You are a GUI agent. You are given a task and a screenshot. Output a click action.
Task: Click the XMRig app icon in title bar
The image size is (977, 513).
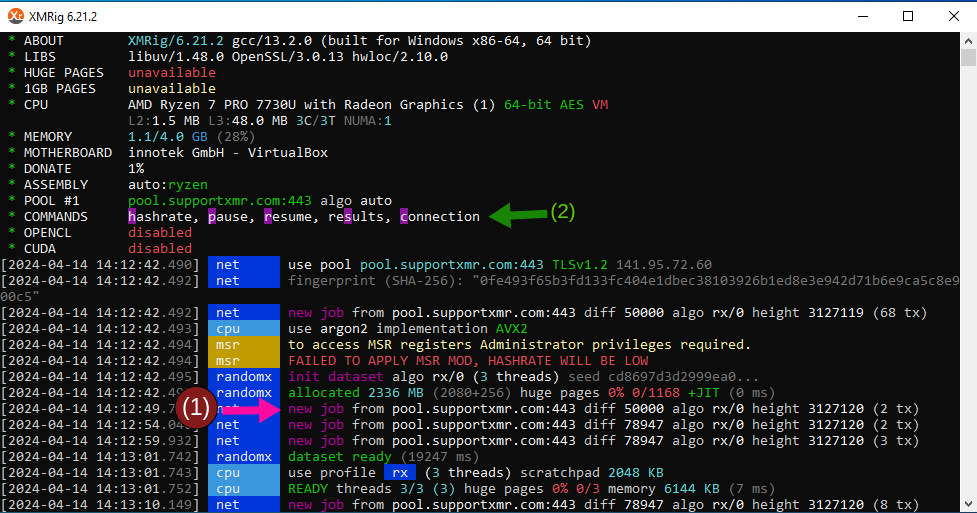pos(16,16)
